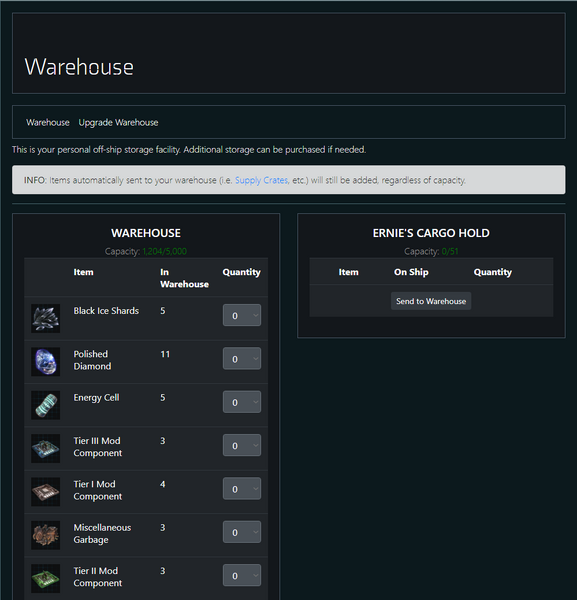Click the Energy Cell name
This screenshot has width=577, height=600.
pyautogui.click(x=96, y=398)
